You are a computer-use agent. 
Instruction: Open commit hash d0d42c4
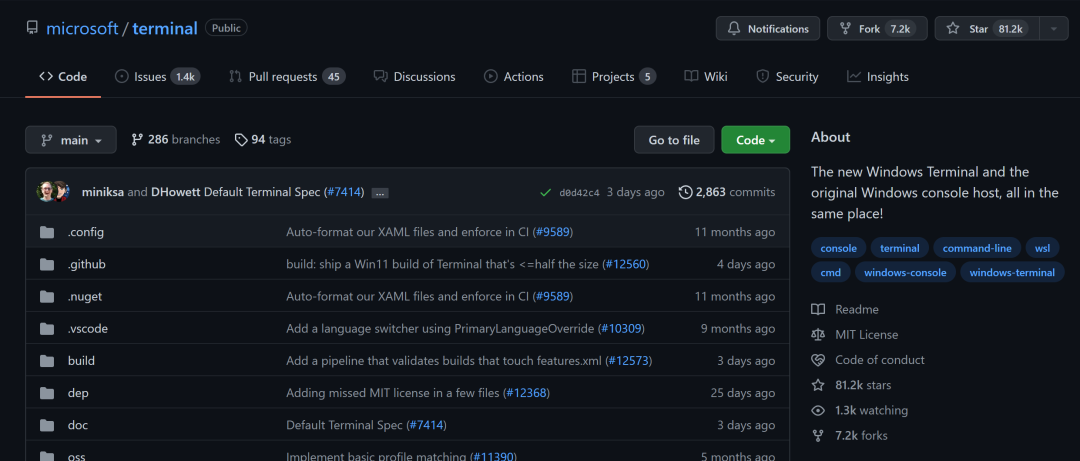click(579, 192)
